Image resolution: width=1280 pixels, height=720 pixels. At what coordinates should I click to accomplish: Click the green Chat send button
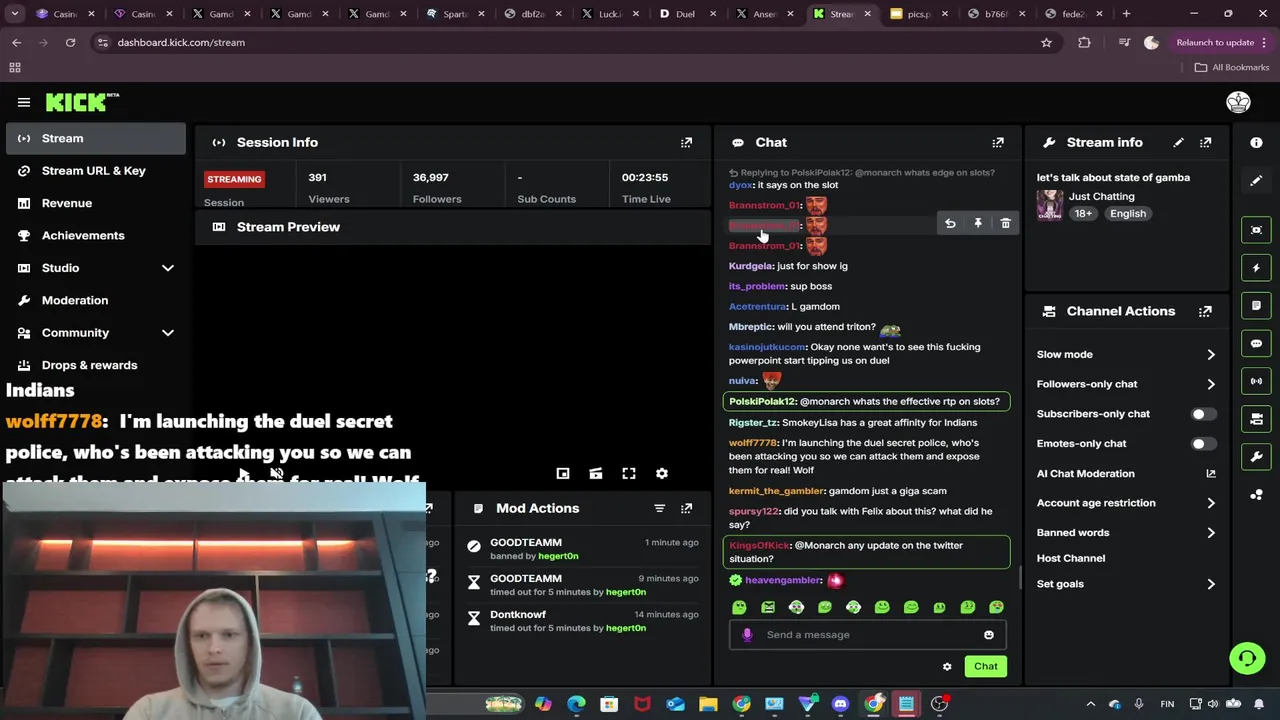click(986, 666)
